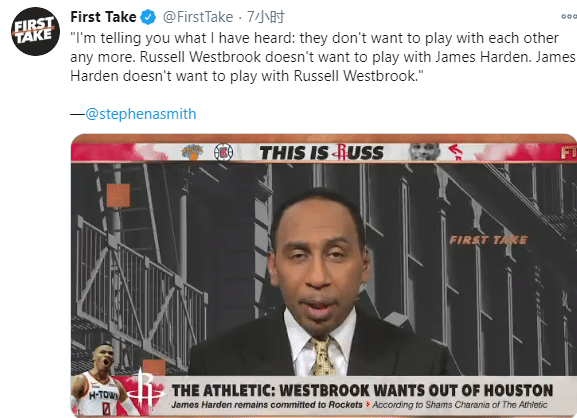The height and width of the screenshot is (418, 577).
Task: Click the red Rockets arrow graphic in banner
Action: 456,152
